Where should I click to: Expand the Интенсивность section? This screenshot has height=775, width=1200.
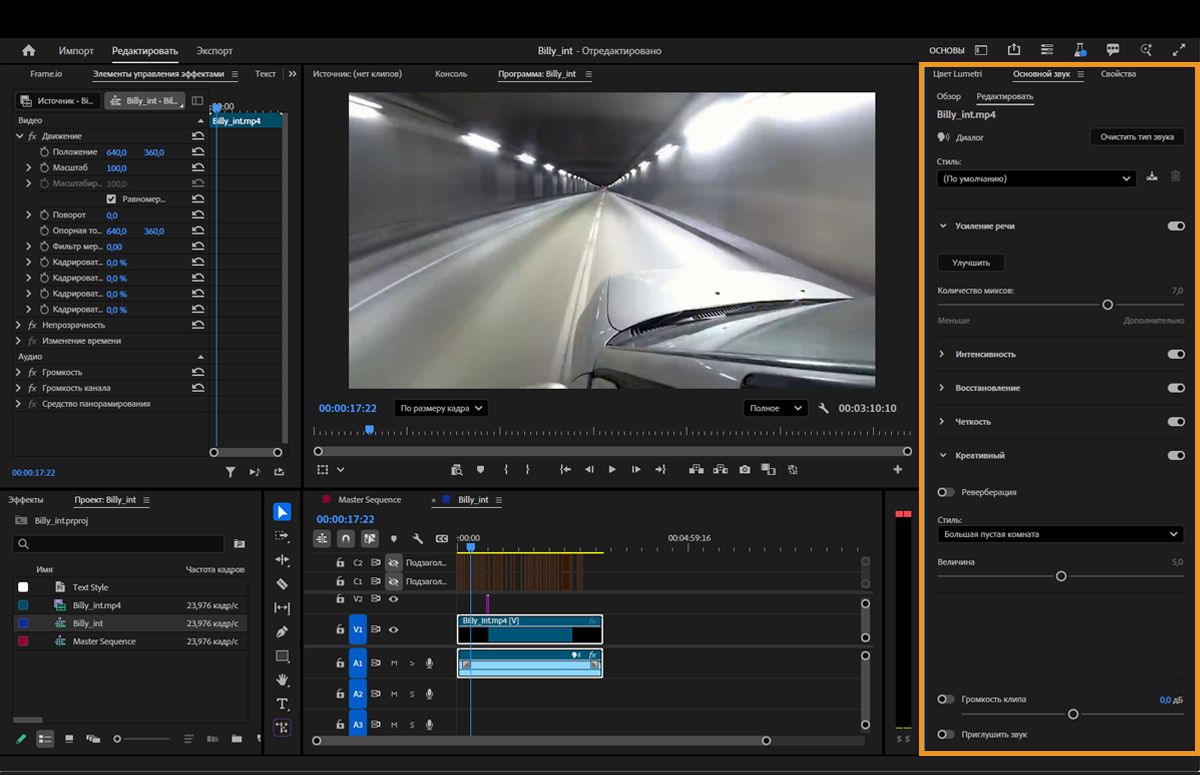tap(941, 353)
